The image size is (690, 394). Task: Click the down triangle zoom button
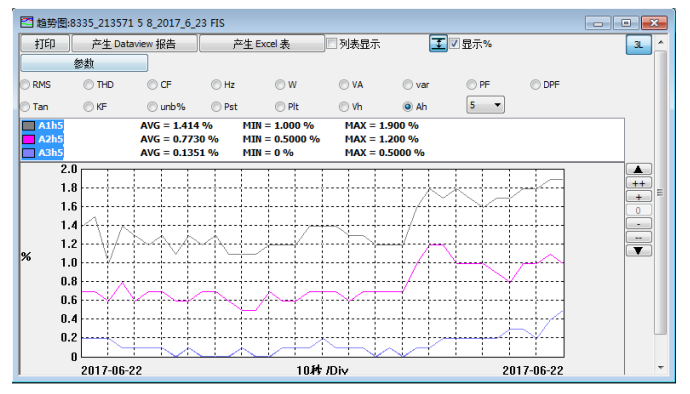639,251
